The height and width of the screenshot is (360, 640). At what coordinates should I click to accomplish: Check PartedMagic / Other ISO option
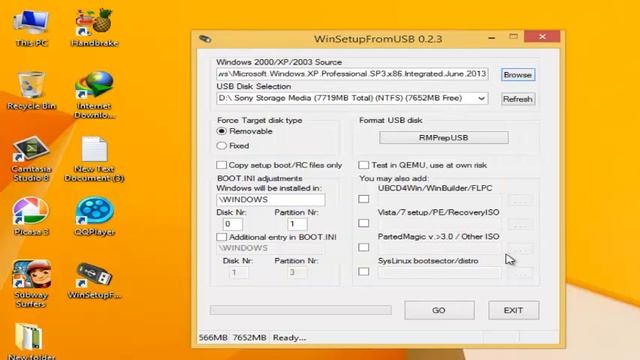point(363,247)
